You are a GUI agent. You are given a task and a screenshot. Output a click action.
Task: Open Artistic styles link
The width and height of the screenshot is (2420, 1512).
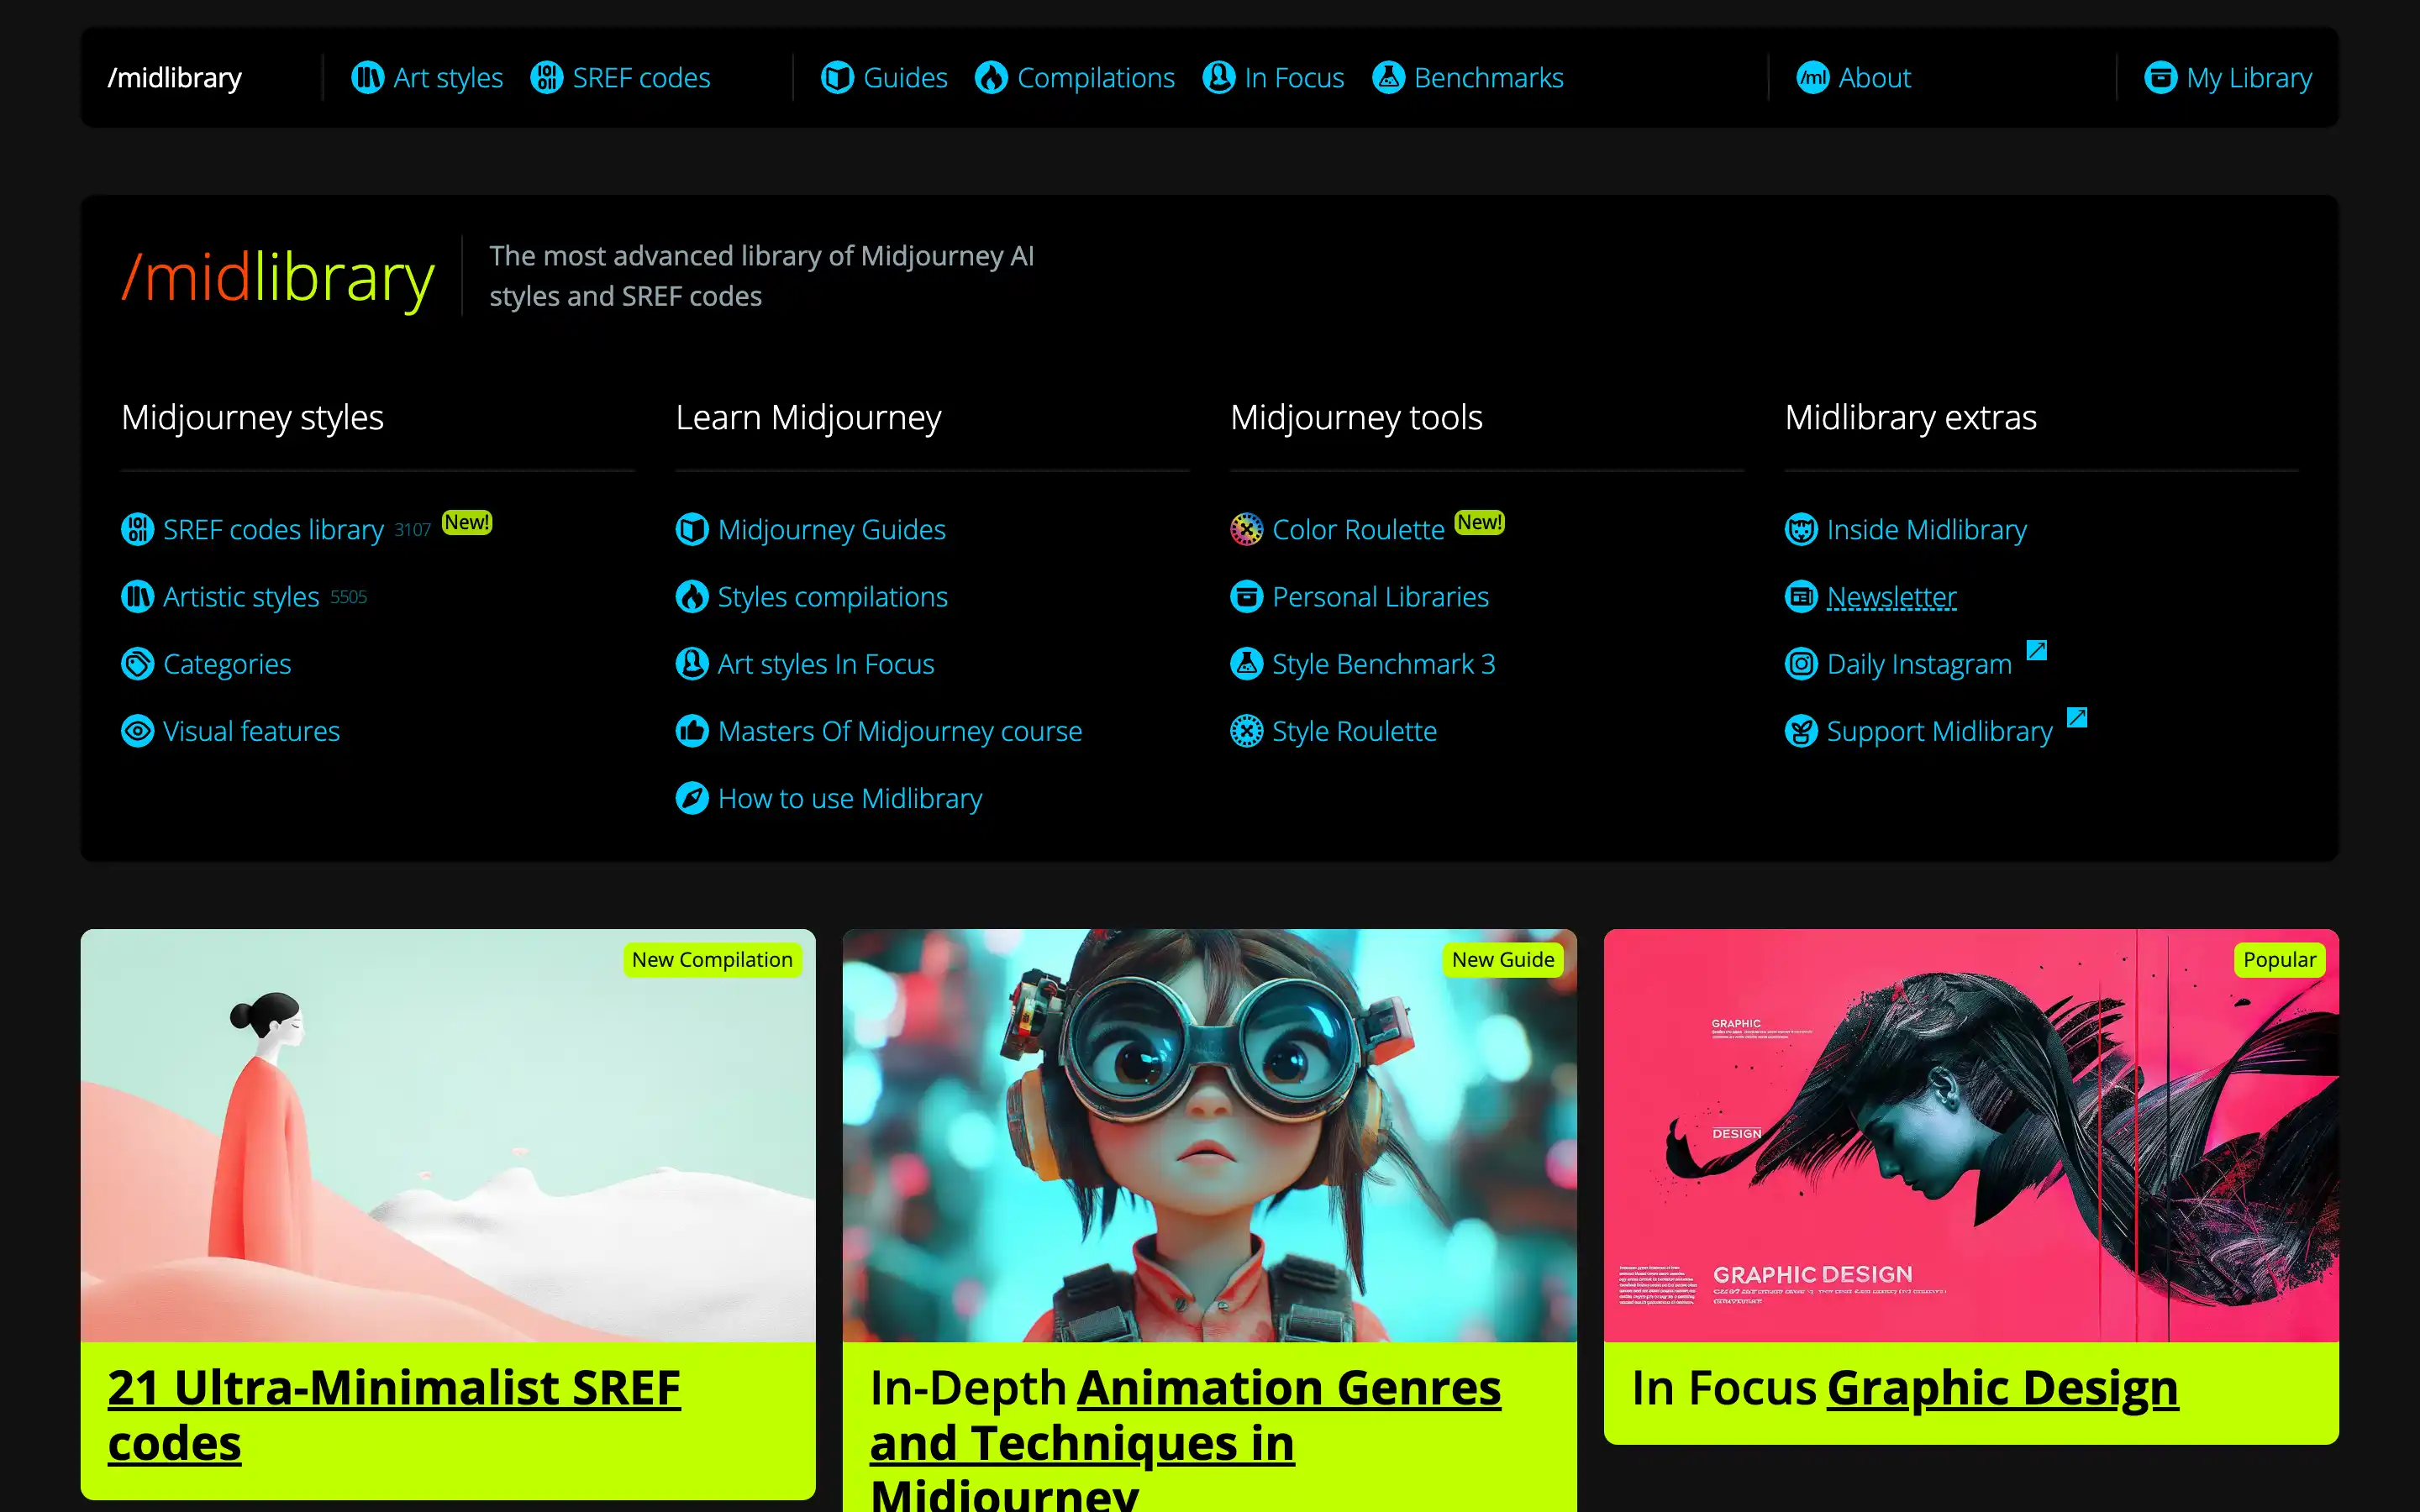(x=241, y=597)
